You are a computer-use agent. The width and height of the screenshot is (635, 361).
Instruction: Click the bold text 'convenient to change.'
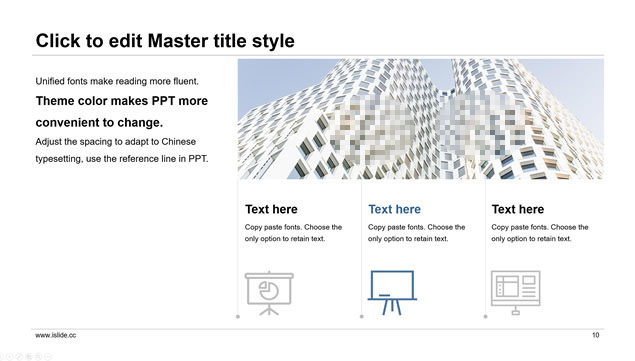pyautogui.click(x=99, y=122)
